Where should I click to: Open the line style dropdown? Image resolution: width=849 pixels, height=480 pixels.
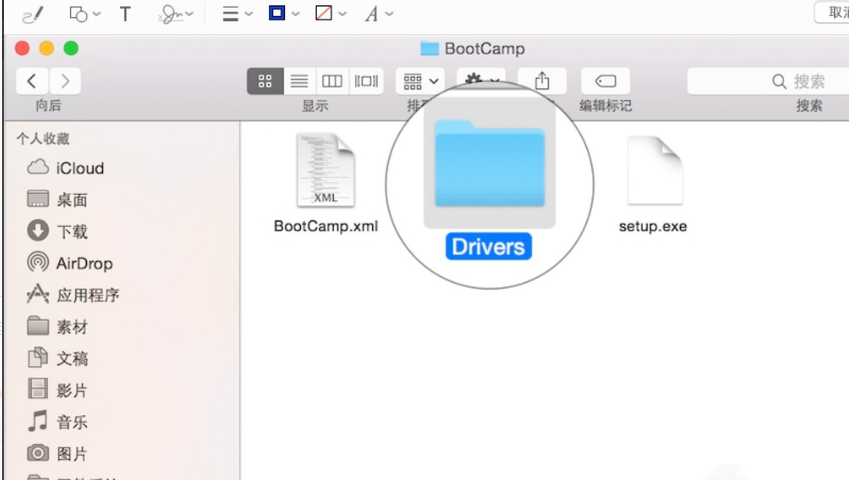pos(236,14)
